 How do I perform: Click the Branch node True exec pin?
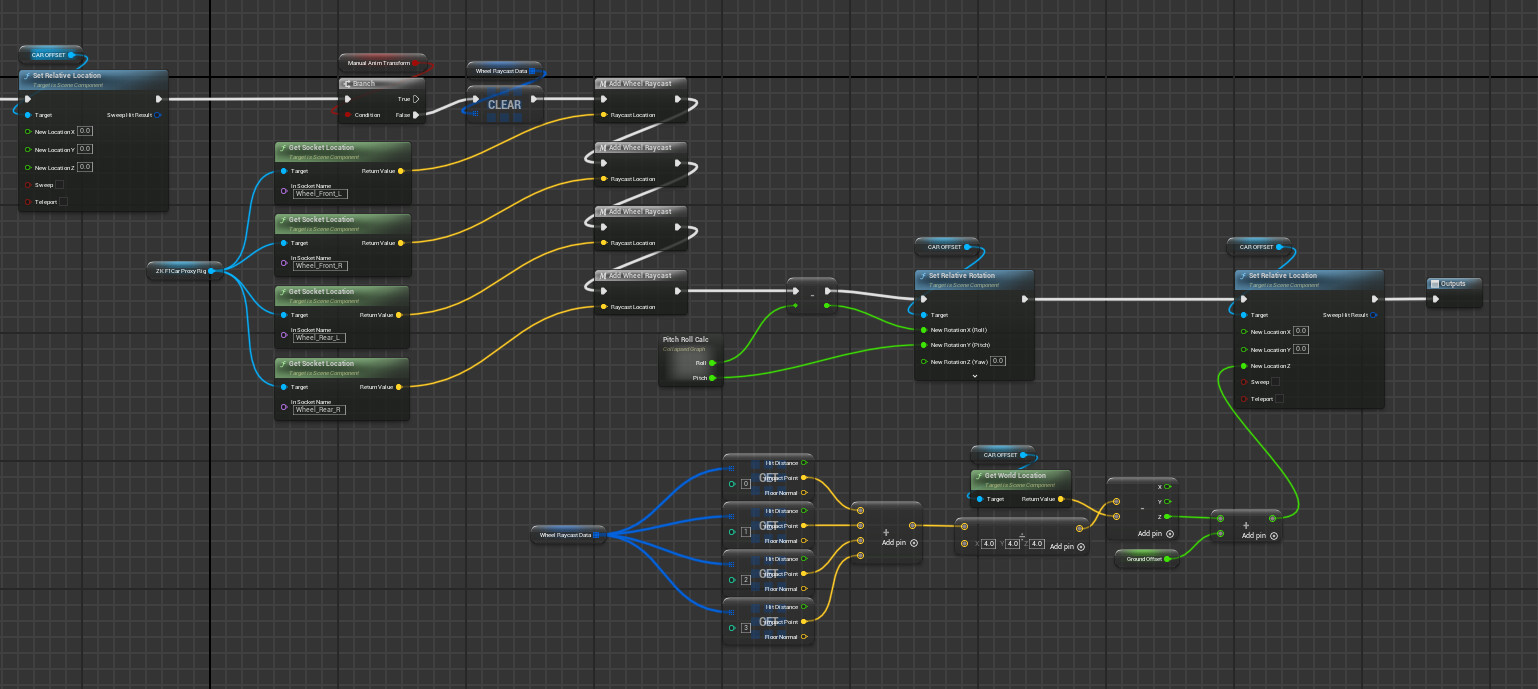click(416, 99)
